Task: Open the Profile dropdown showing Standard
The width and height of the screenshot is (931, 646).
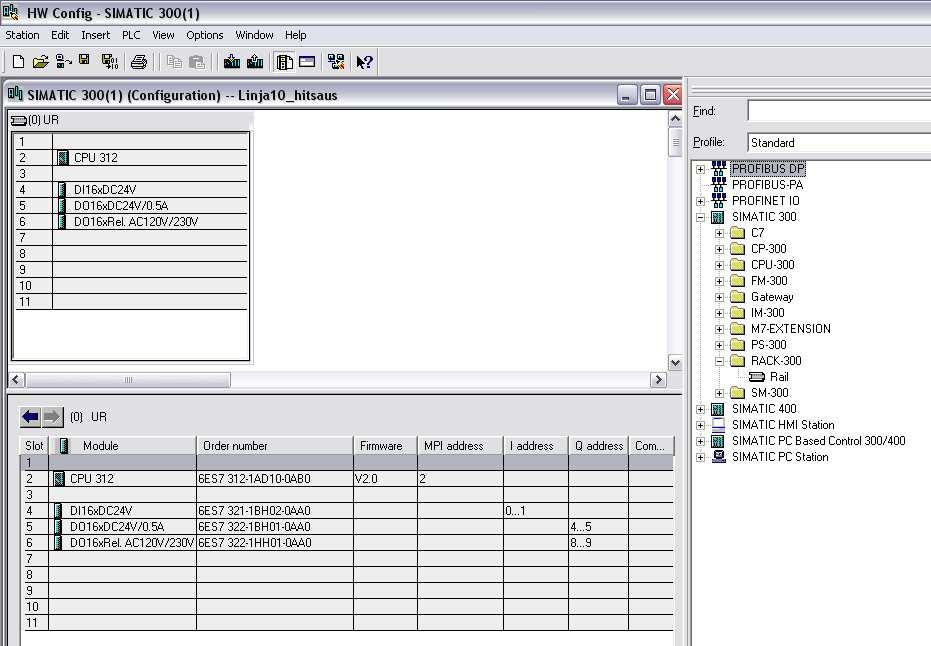Action: click(839, 142)
